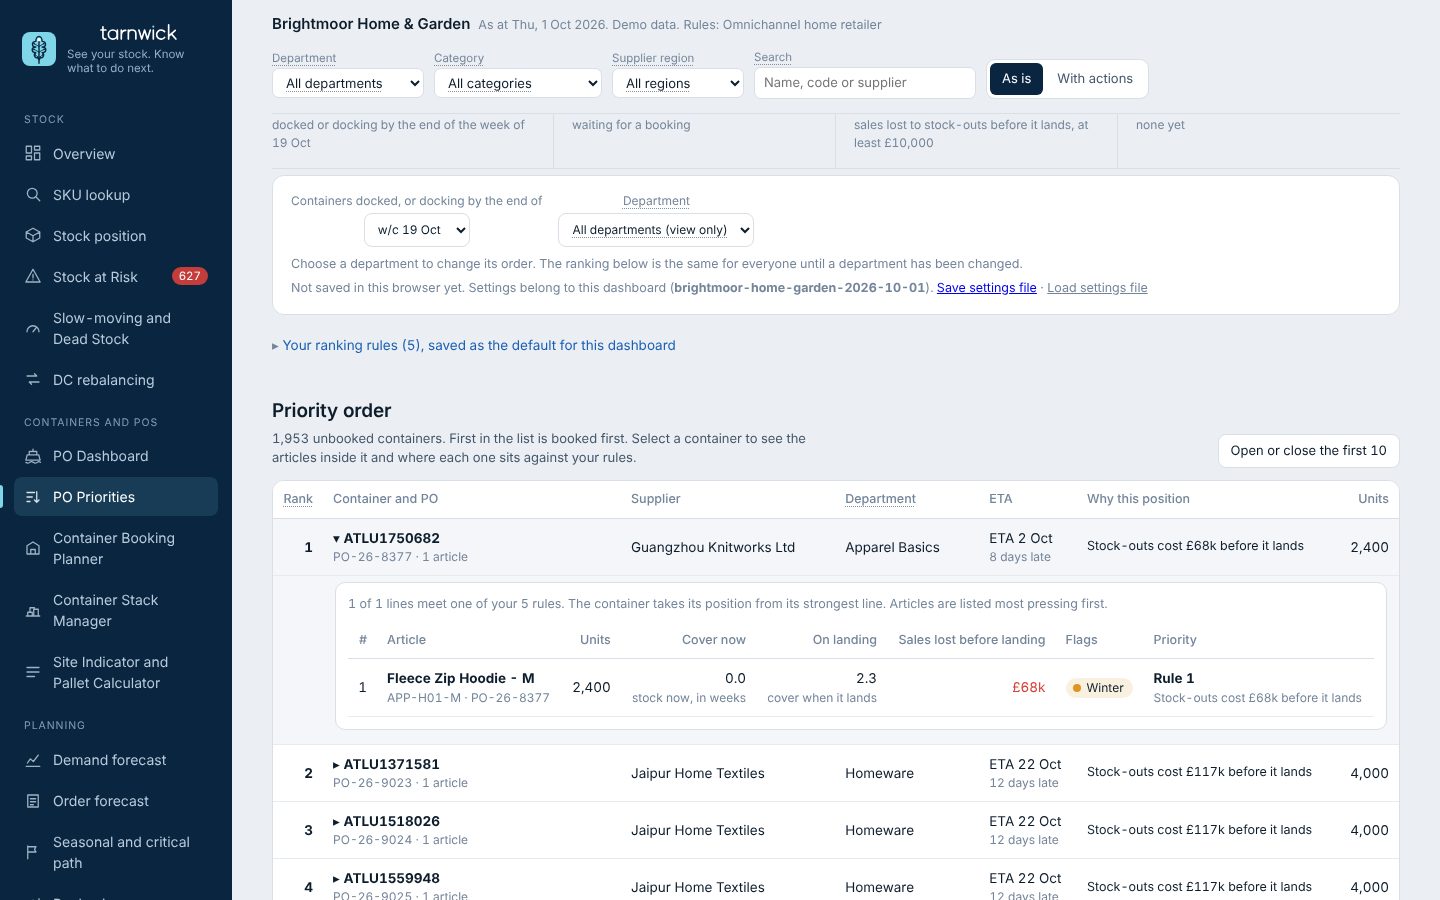The width and height of the screenshot is (1440, 900).
Task: Expand Your ranking rules (5) section
Action: pos(474,345)
